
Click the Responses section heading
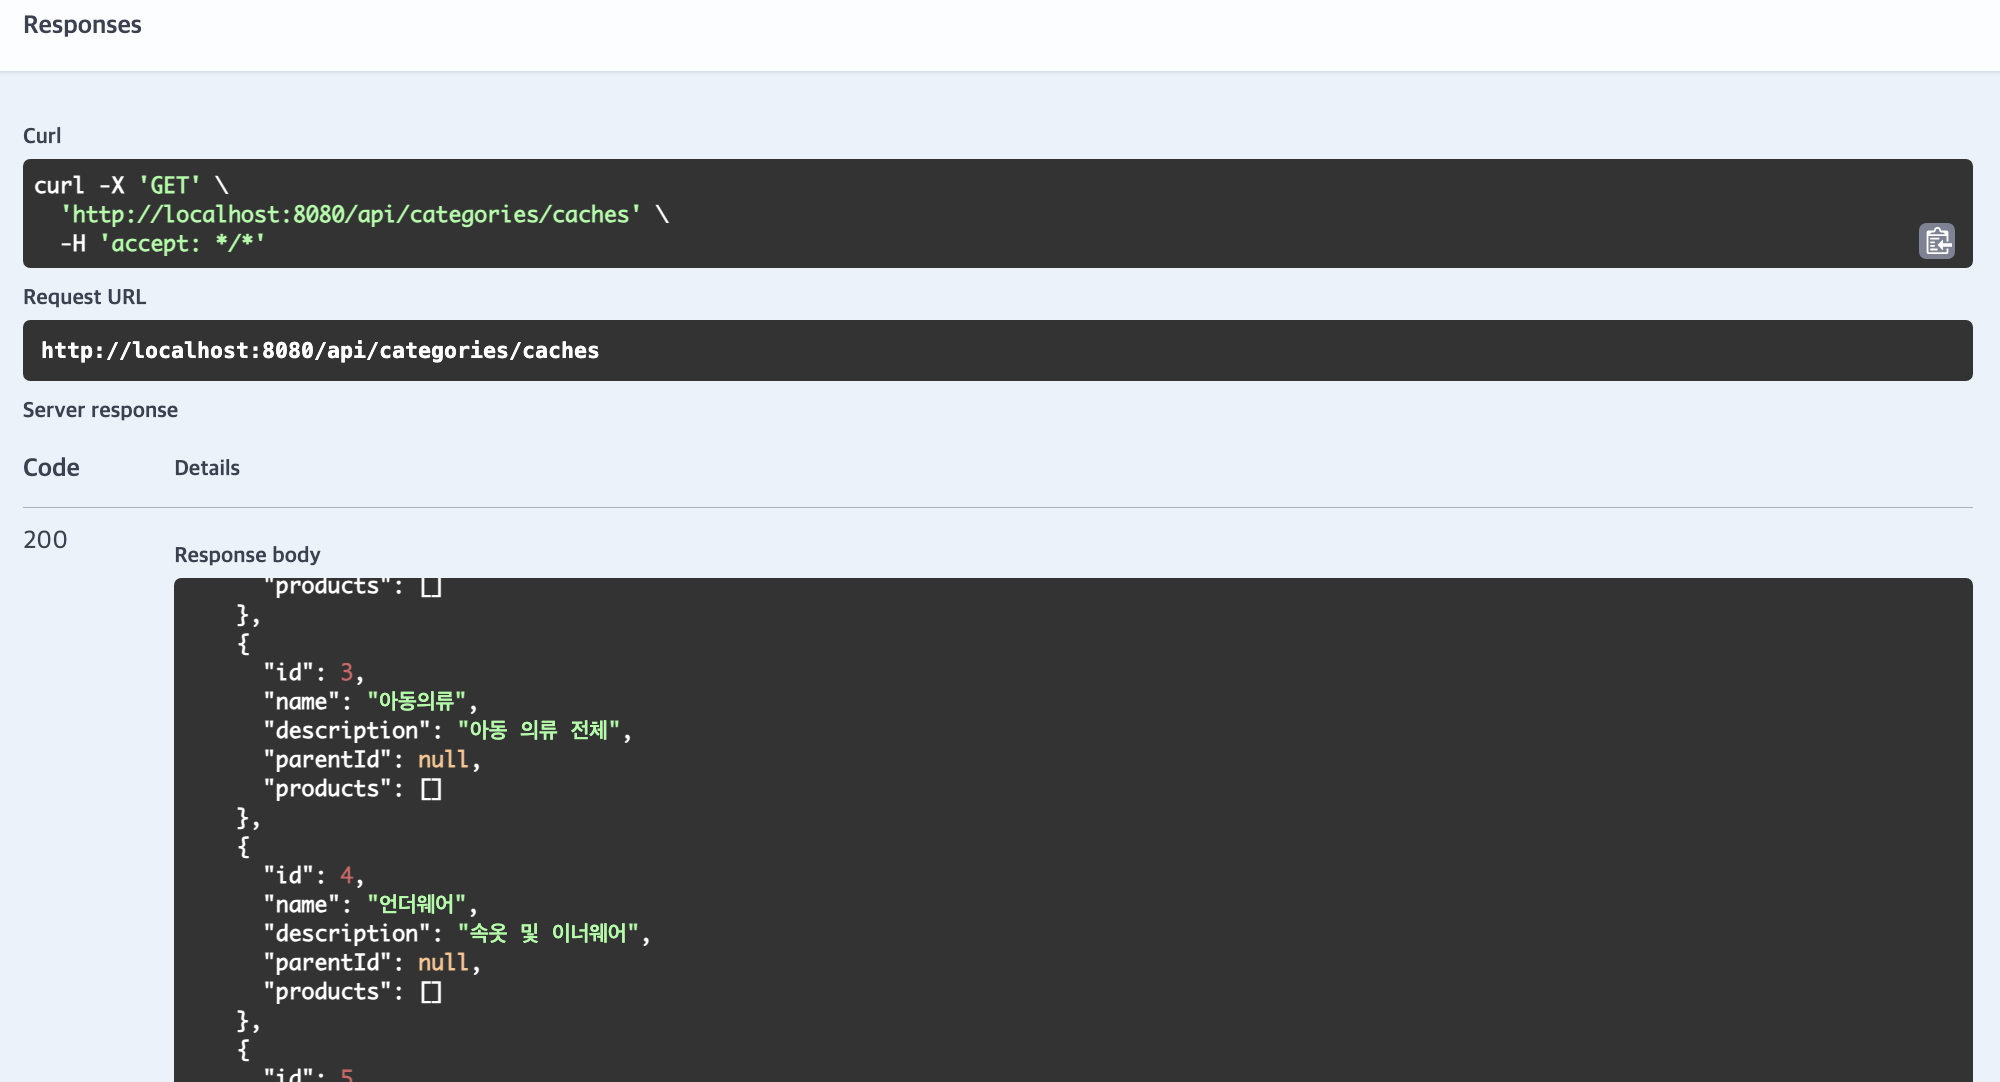pos(82,25)
